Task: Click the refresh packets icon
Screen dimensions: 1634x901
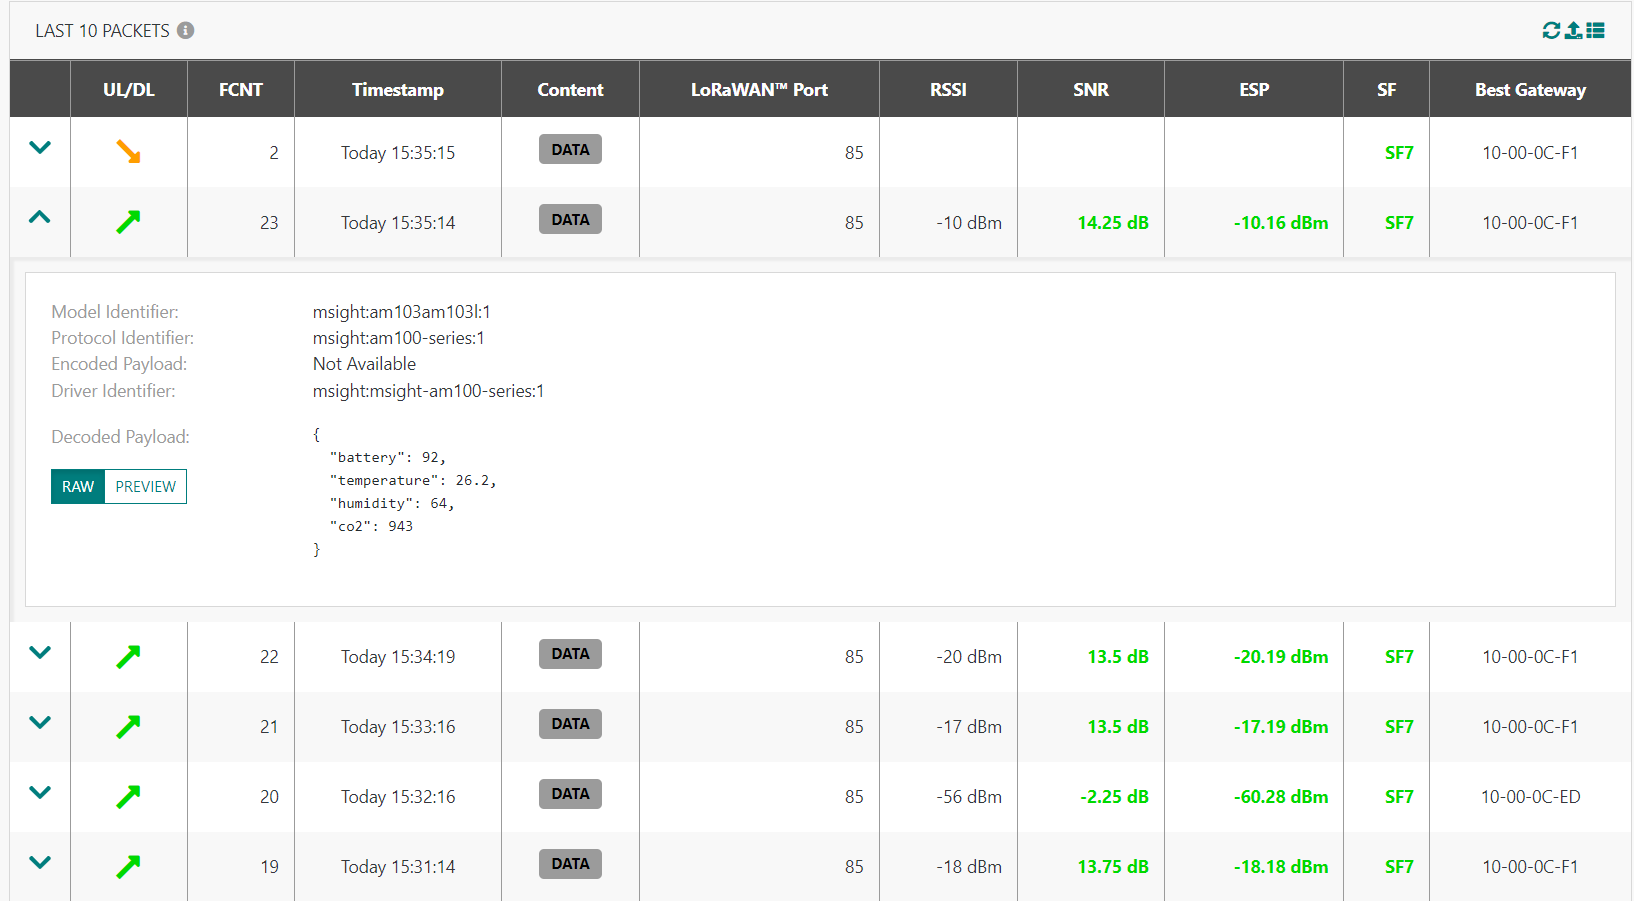Action: click(x=1551, y=31)
